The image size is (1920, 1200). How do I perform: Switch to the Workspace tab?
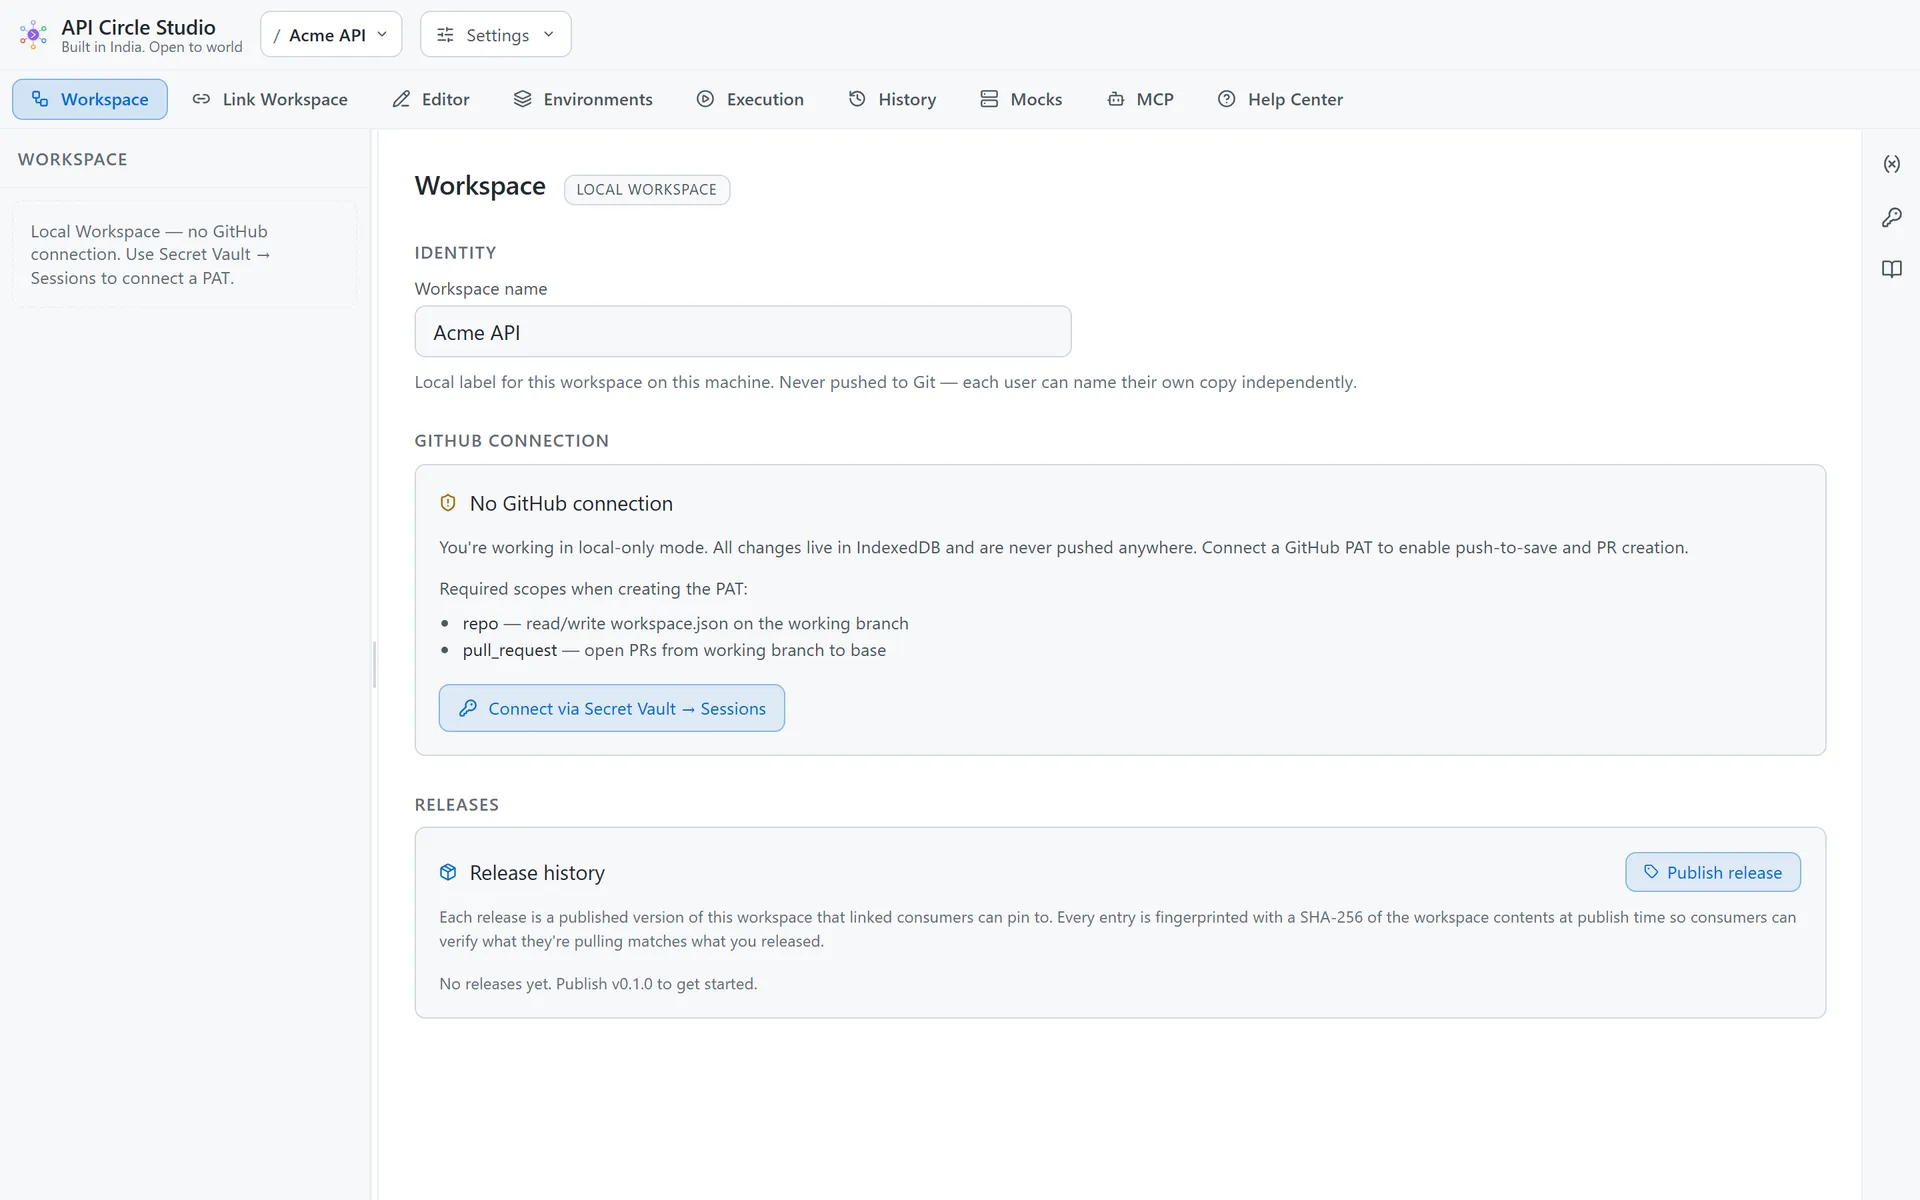90,99
